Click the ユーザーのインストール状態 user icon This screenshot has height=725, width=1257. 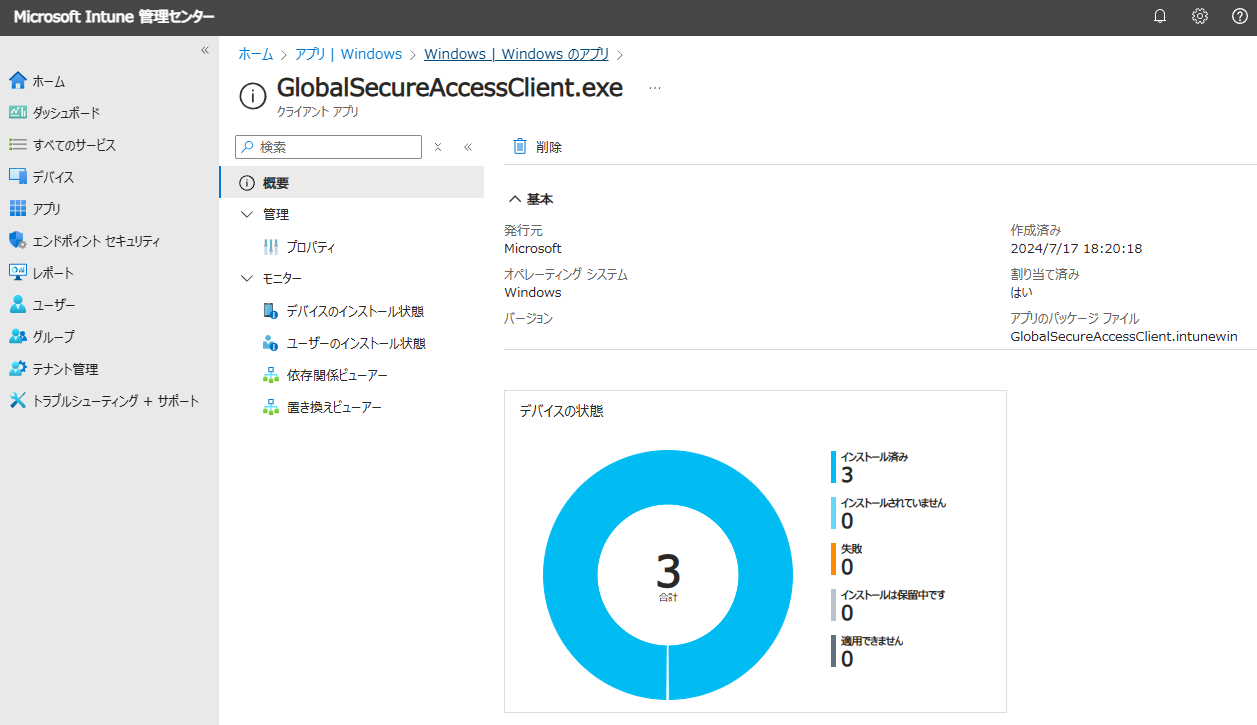point(271,343)
